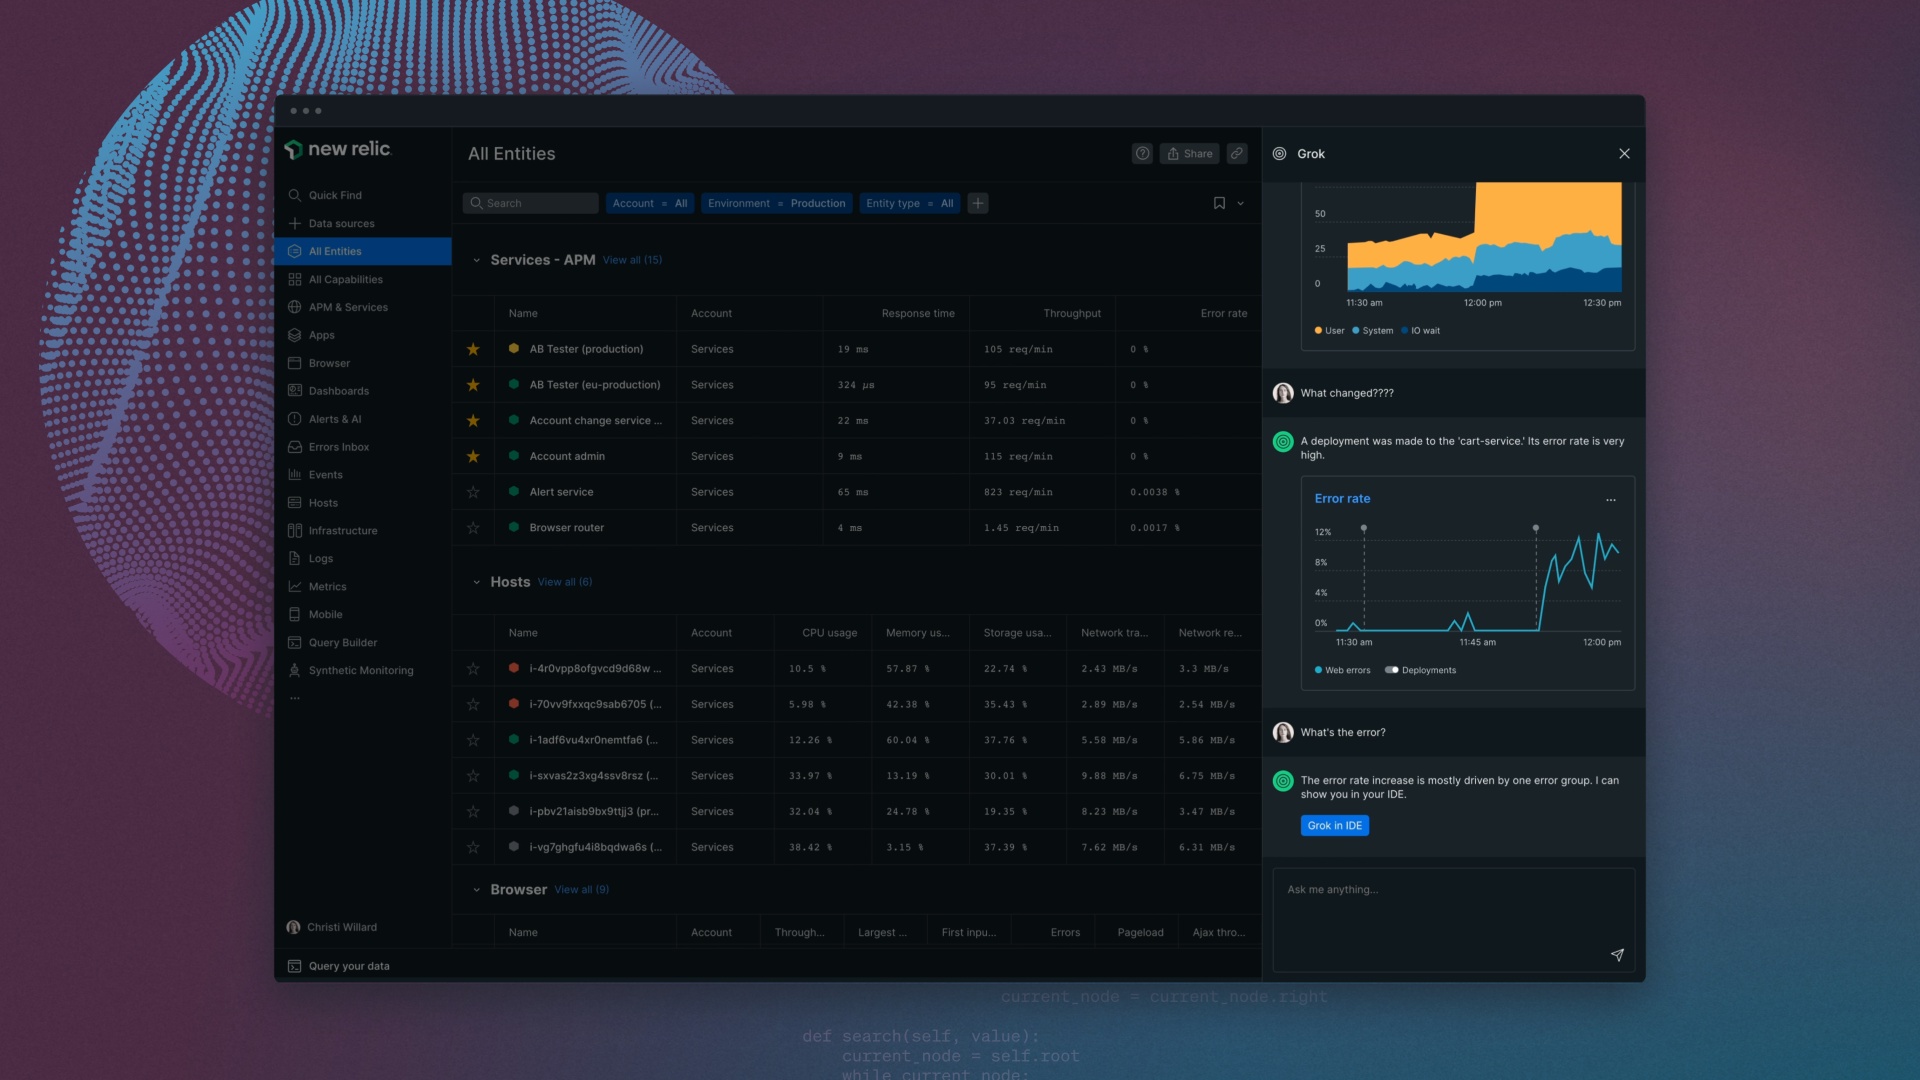Unfavorite AB Tester (eu-production) star
The image size is (1920, 1080).
point(473,385)
